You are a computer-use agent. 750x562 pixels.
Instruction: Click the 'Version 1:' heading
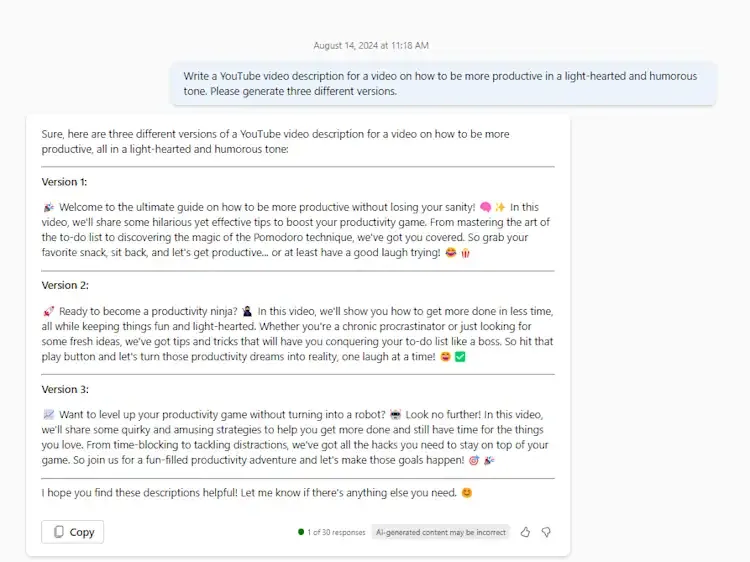point(64,182)
